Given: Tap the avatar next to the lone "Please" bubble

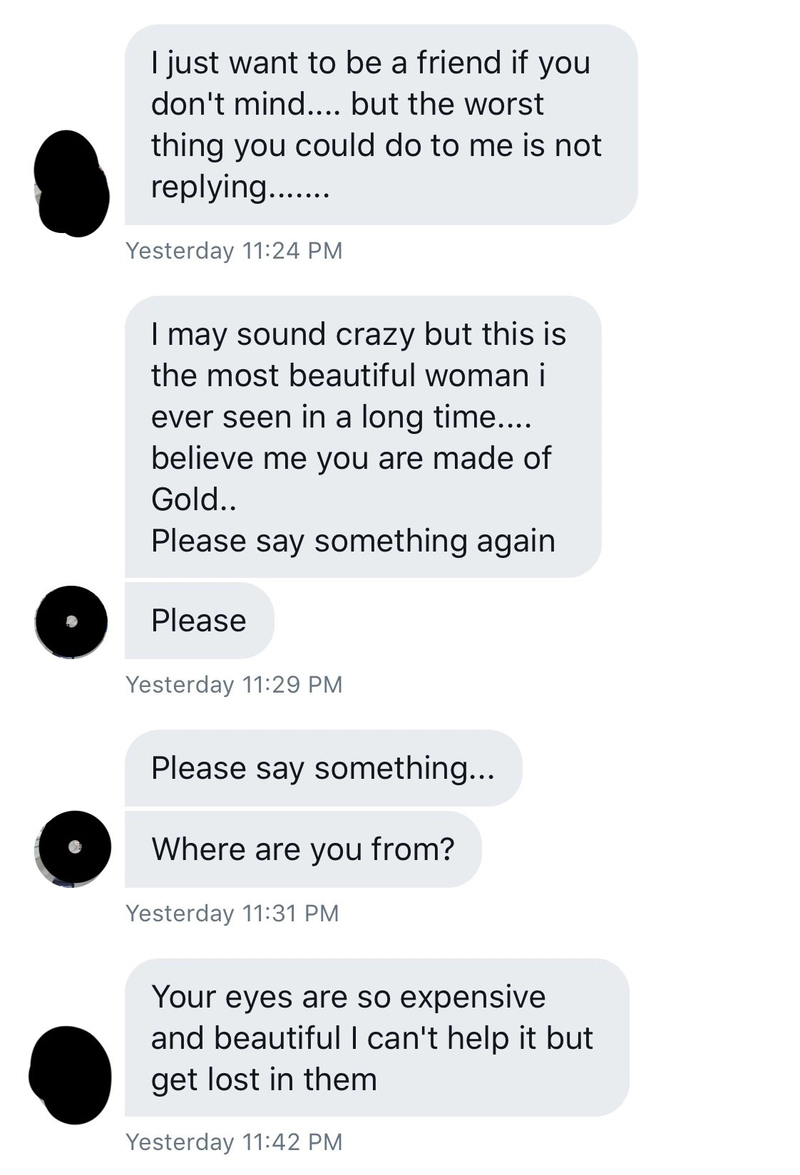Looking at the screenshot, I should (70, 621).
